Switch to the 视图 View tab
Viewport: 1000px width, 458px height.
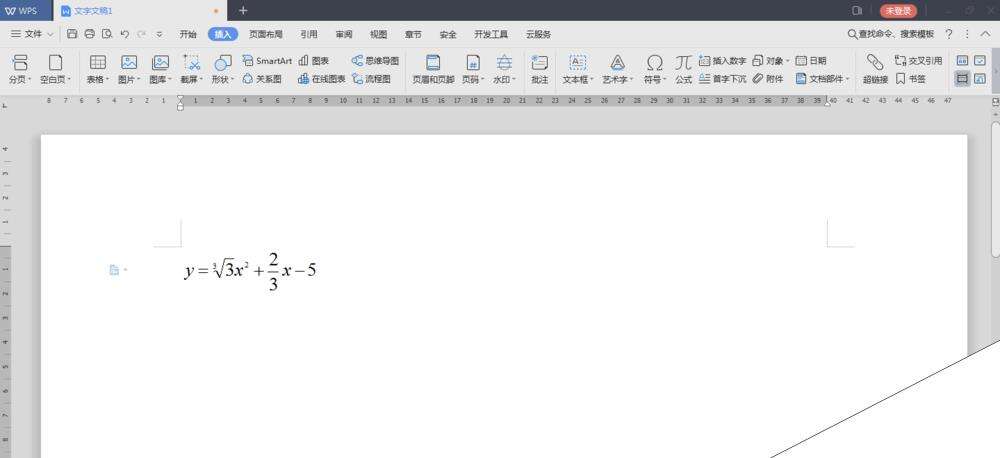pyautogui.click(x=378, y=34)
